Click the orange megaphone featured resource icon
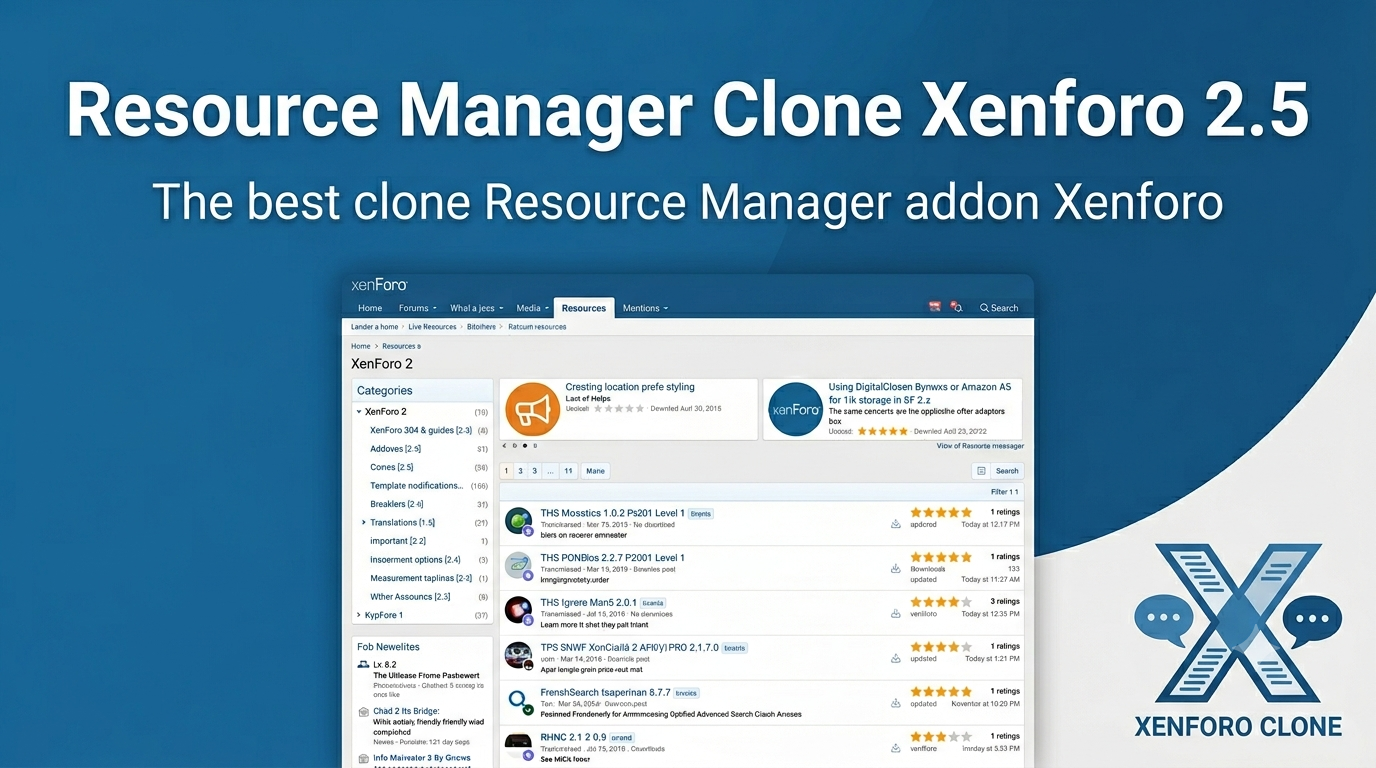This screenshot has width=1376, height=768. (x=532, y=409)
